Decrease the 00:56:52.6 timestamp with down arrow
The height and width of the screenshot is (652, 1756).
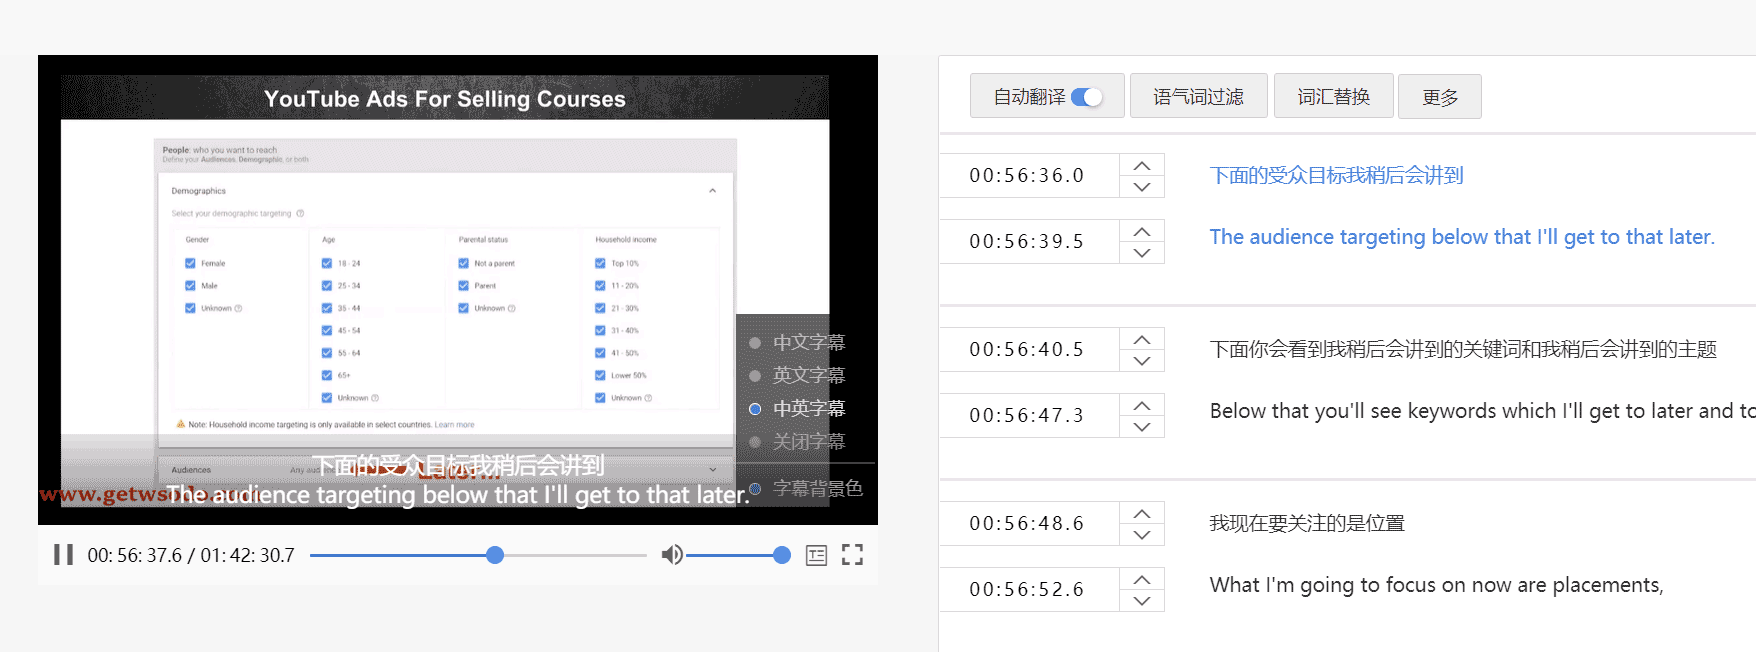coord(1142,601)
